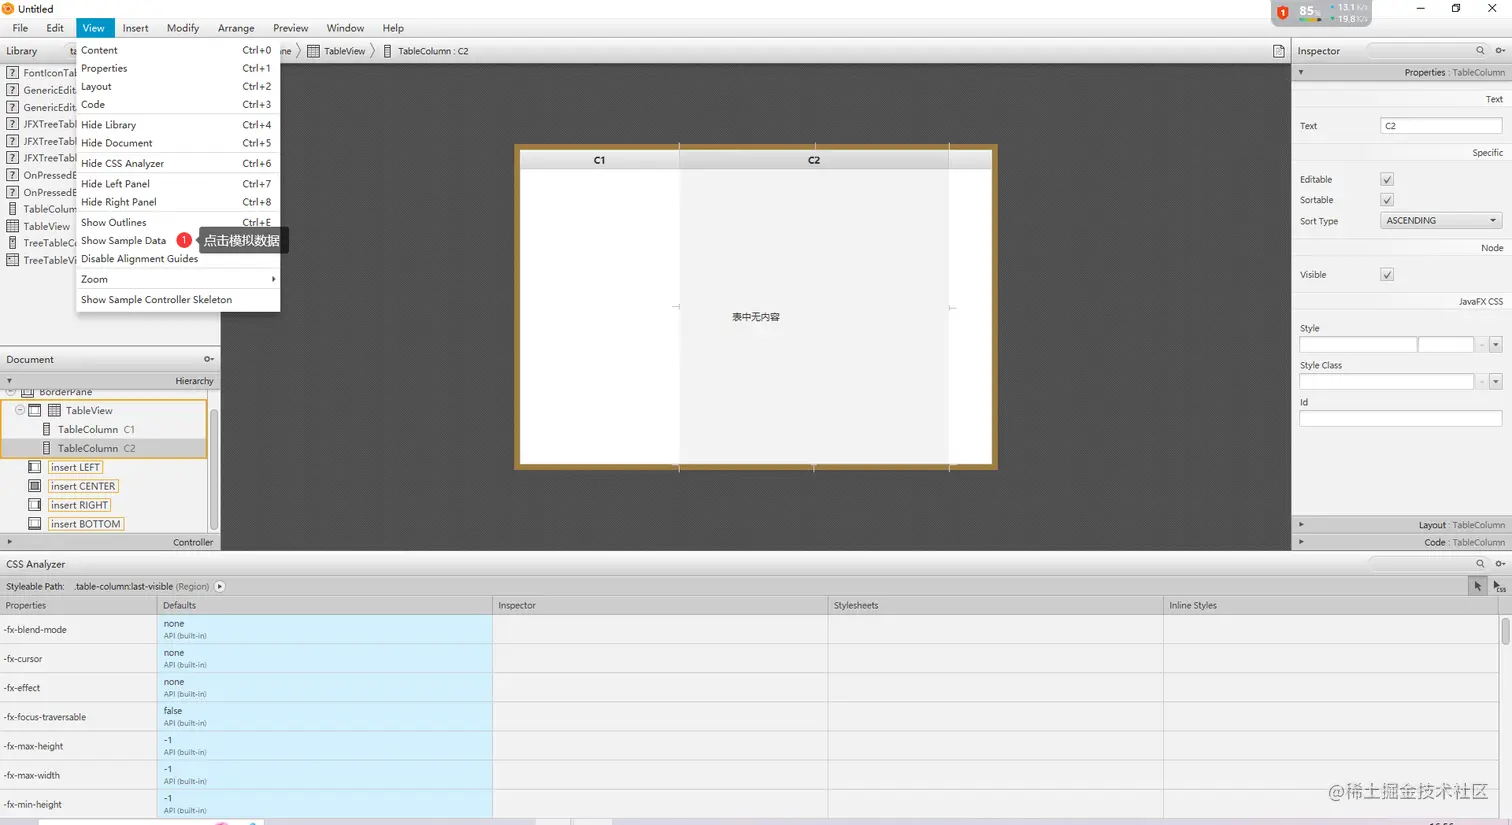Click the insert BOTTOM placeholder label
Viewport: 1512px width, 825px height.
(x=86, y=524)
